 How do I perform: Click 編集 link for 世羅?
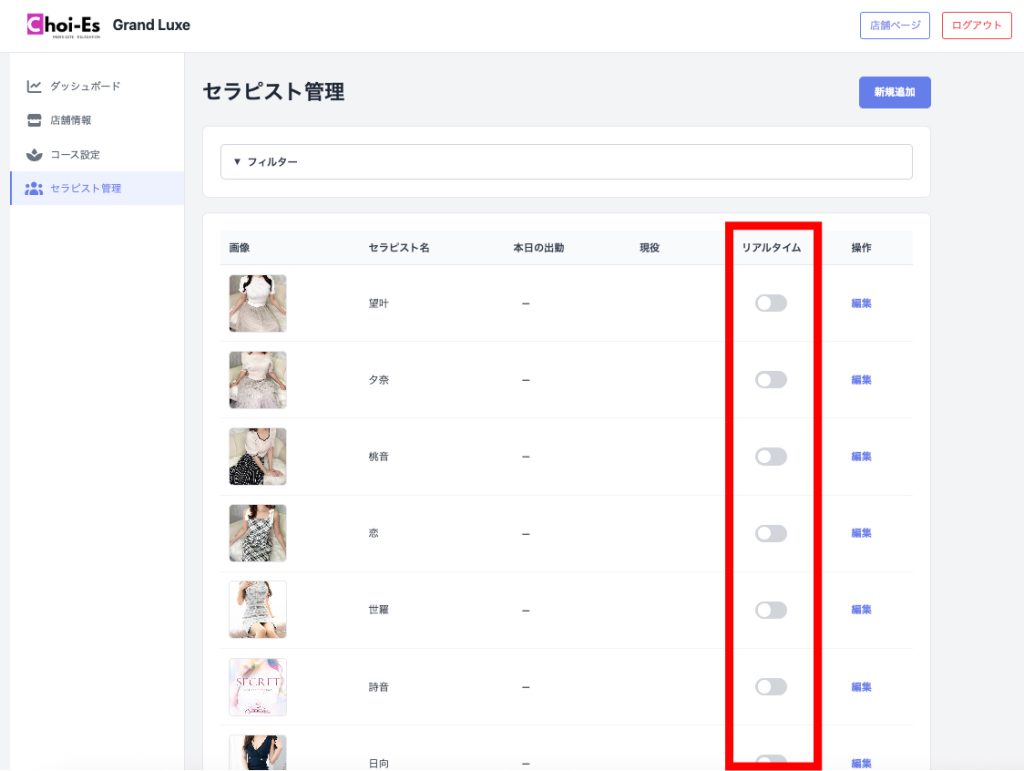tap(861, 610)
